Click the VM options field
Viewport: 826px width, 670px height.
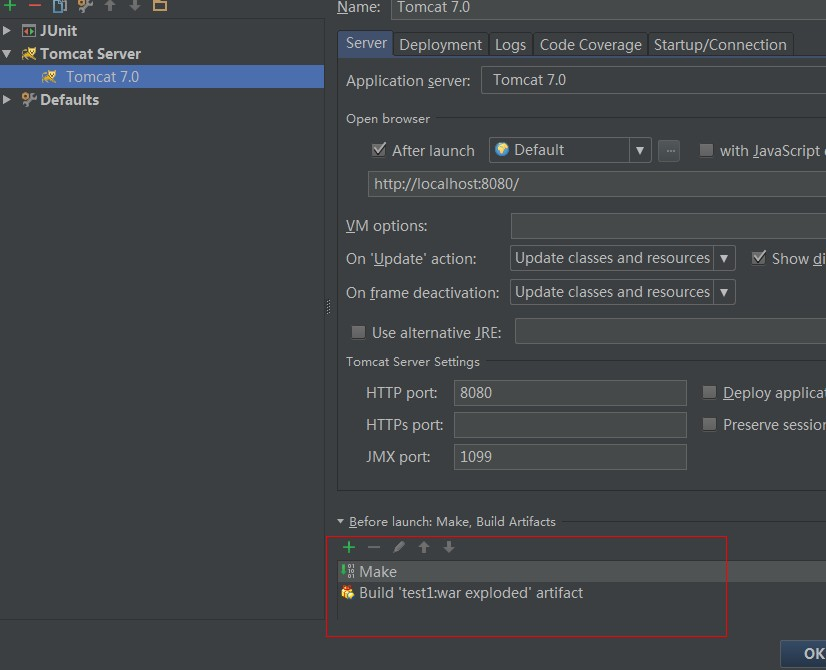pyautogui.click(x=668, y=226)
